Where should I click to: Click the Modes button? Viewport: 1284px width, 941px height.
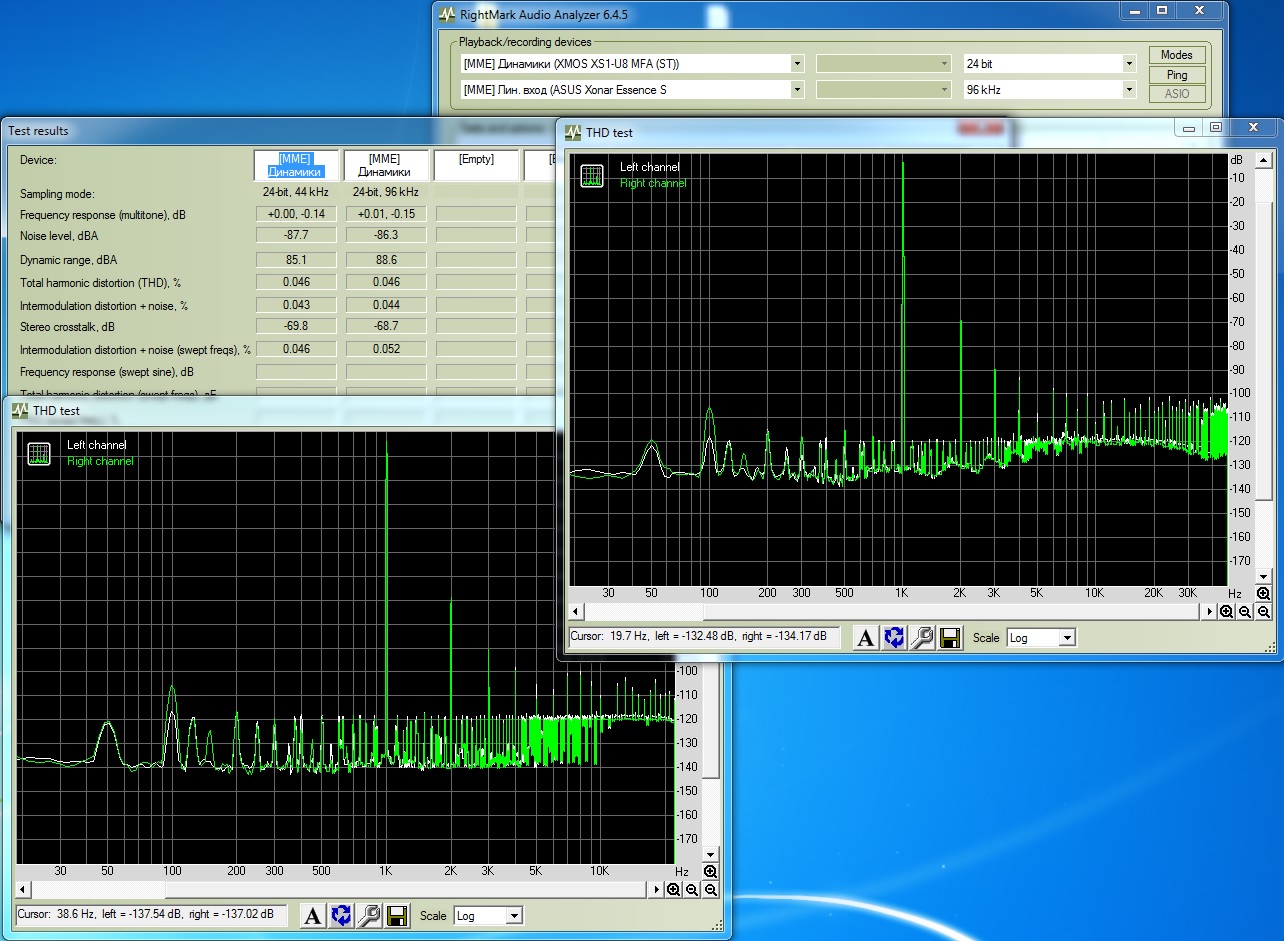pos(1177,55)
